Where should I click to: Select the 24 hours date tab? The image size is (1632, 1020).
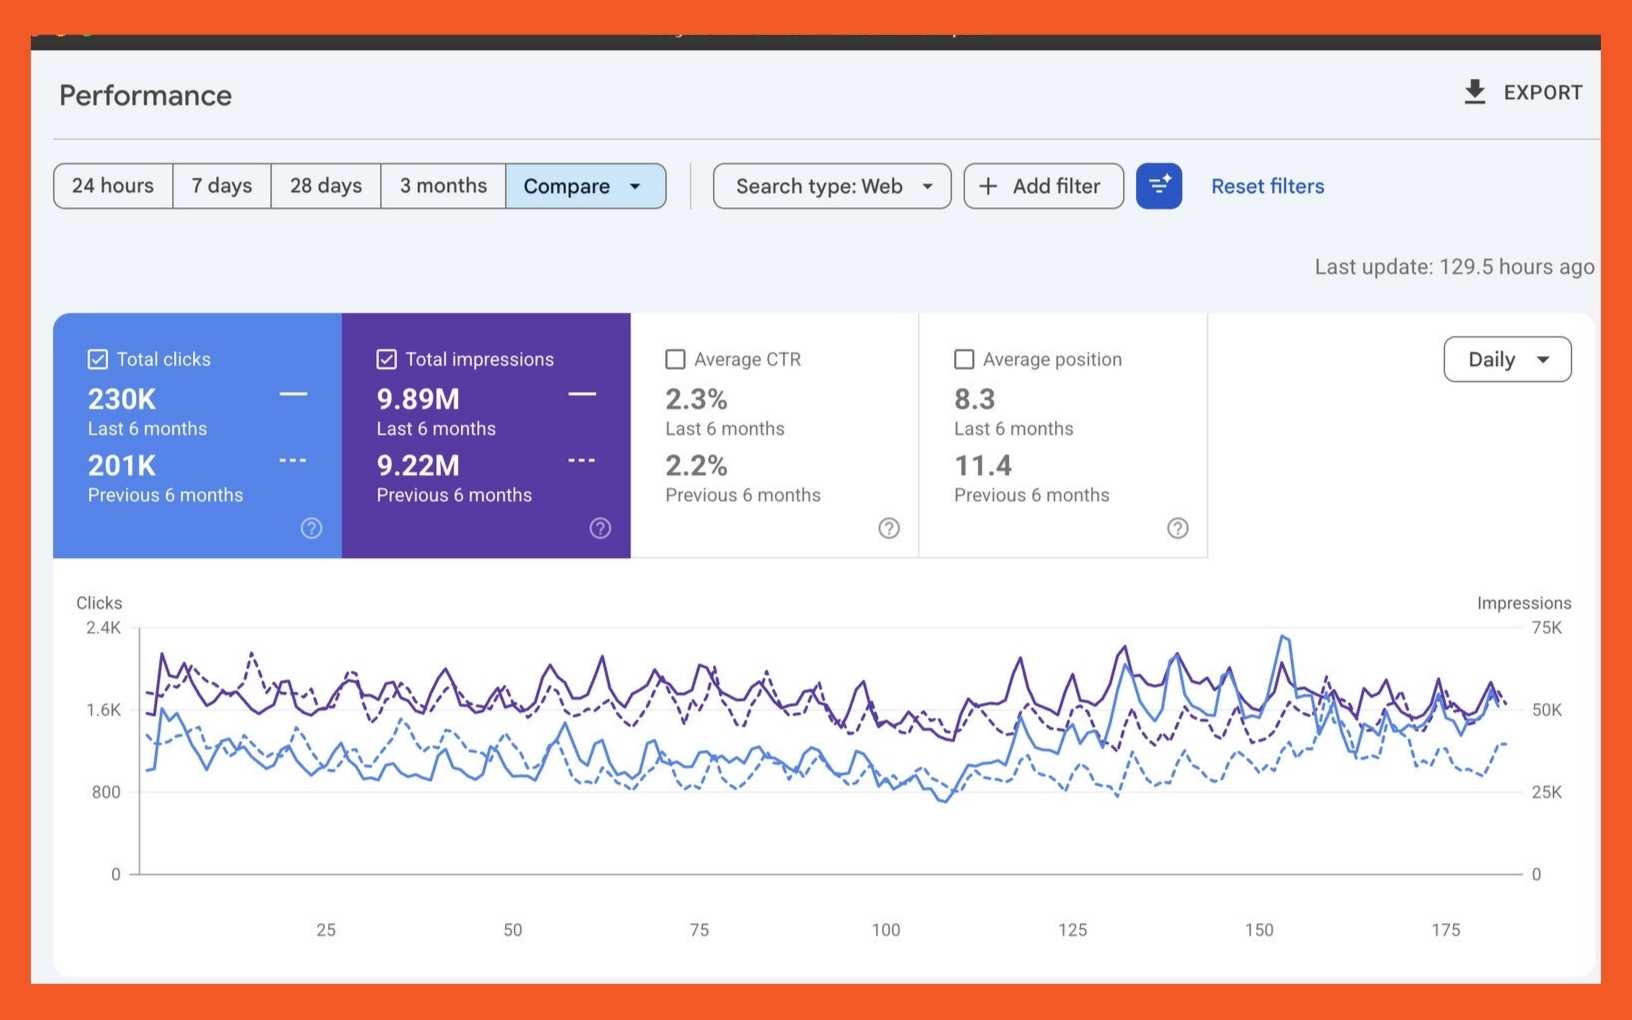point(113,186)
